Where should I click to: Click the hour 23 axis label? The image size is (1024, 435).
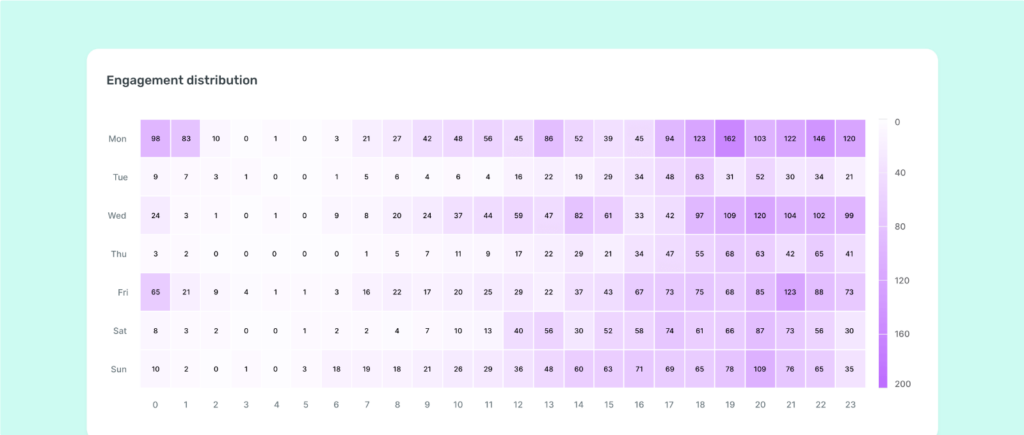850,405
